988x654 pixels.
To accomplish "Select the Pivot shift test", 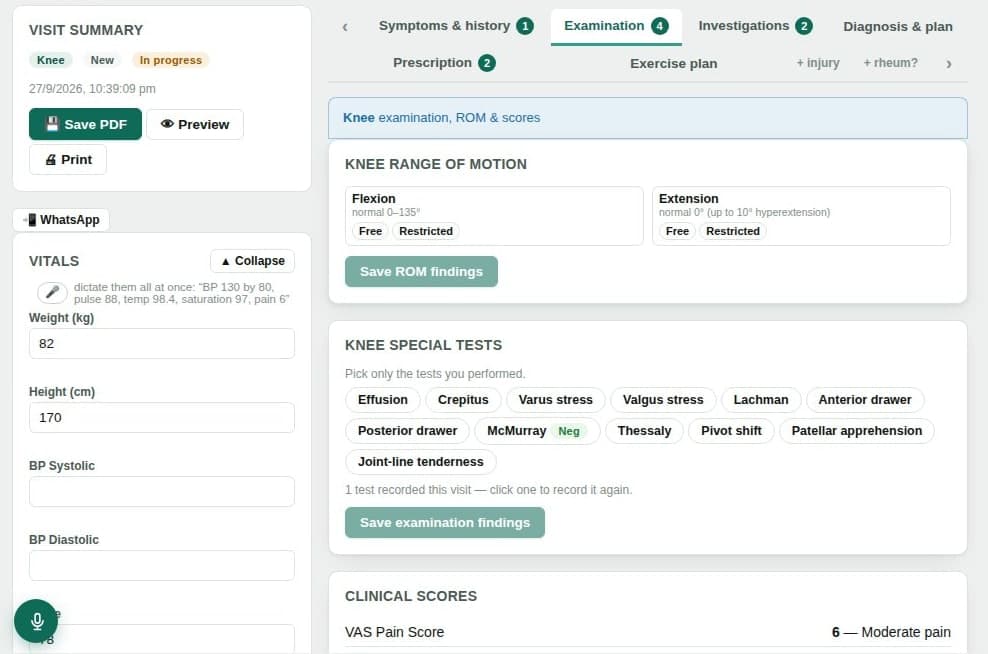I will click(731, 431).
